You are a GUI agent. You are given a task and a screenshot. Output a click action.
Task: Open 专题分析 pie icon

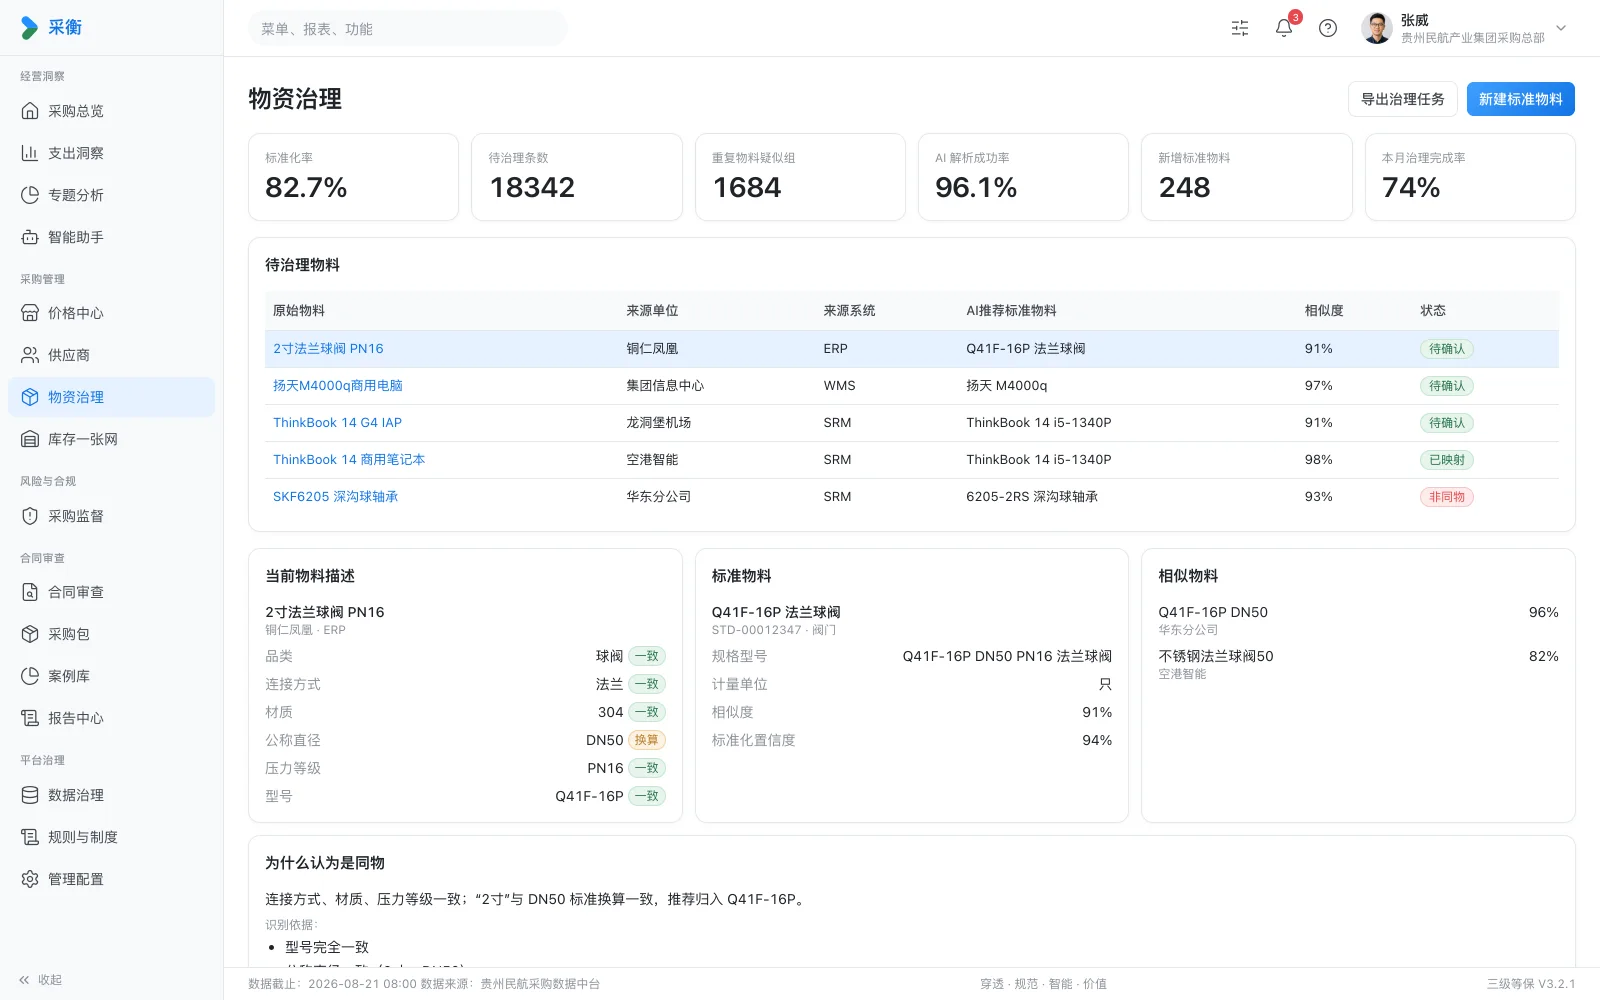click(x=30, y=195)
